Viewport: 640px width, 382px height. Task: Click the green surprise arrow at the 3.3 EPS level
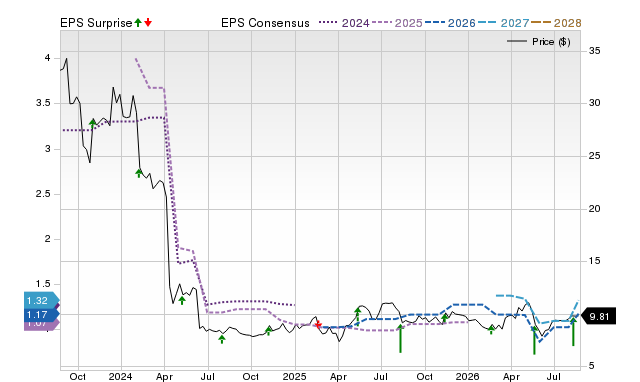pos(93,124)
